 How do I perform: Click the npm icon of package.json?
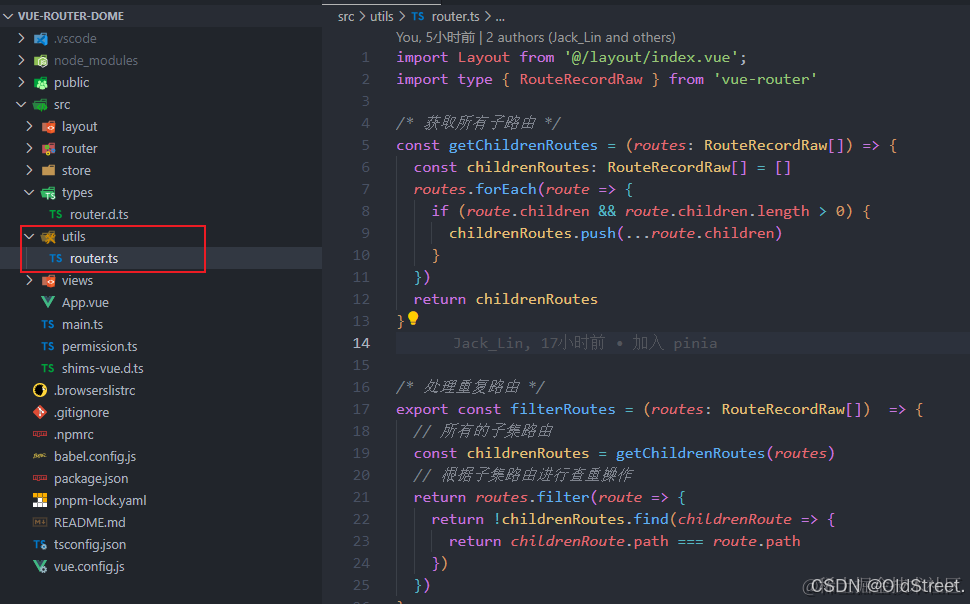(40, 478)
